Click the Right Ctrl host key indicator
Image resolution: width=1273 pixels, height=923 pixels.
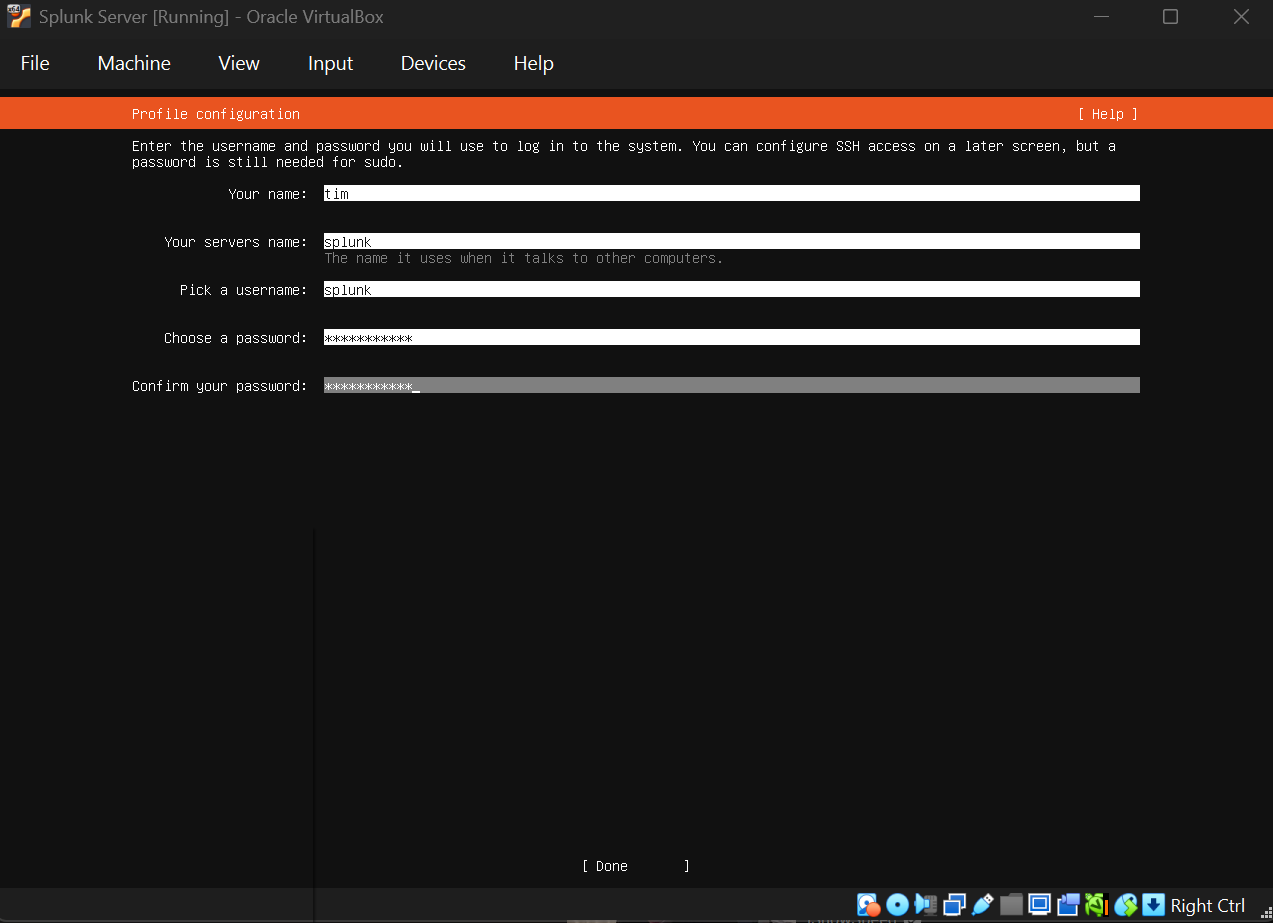1208,905
